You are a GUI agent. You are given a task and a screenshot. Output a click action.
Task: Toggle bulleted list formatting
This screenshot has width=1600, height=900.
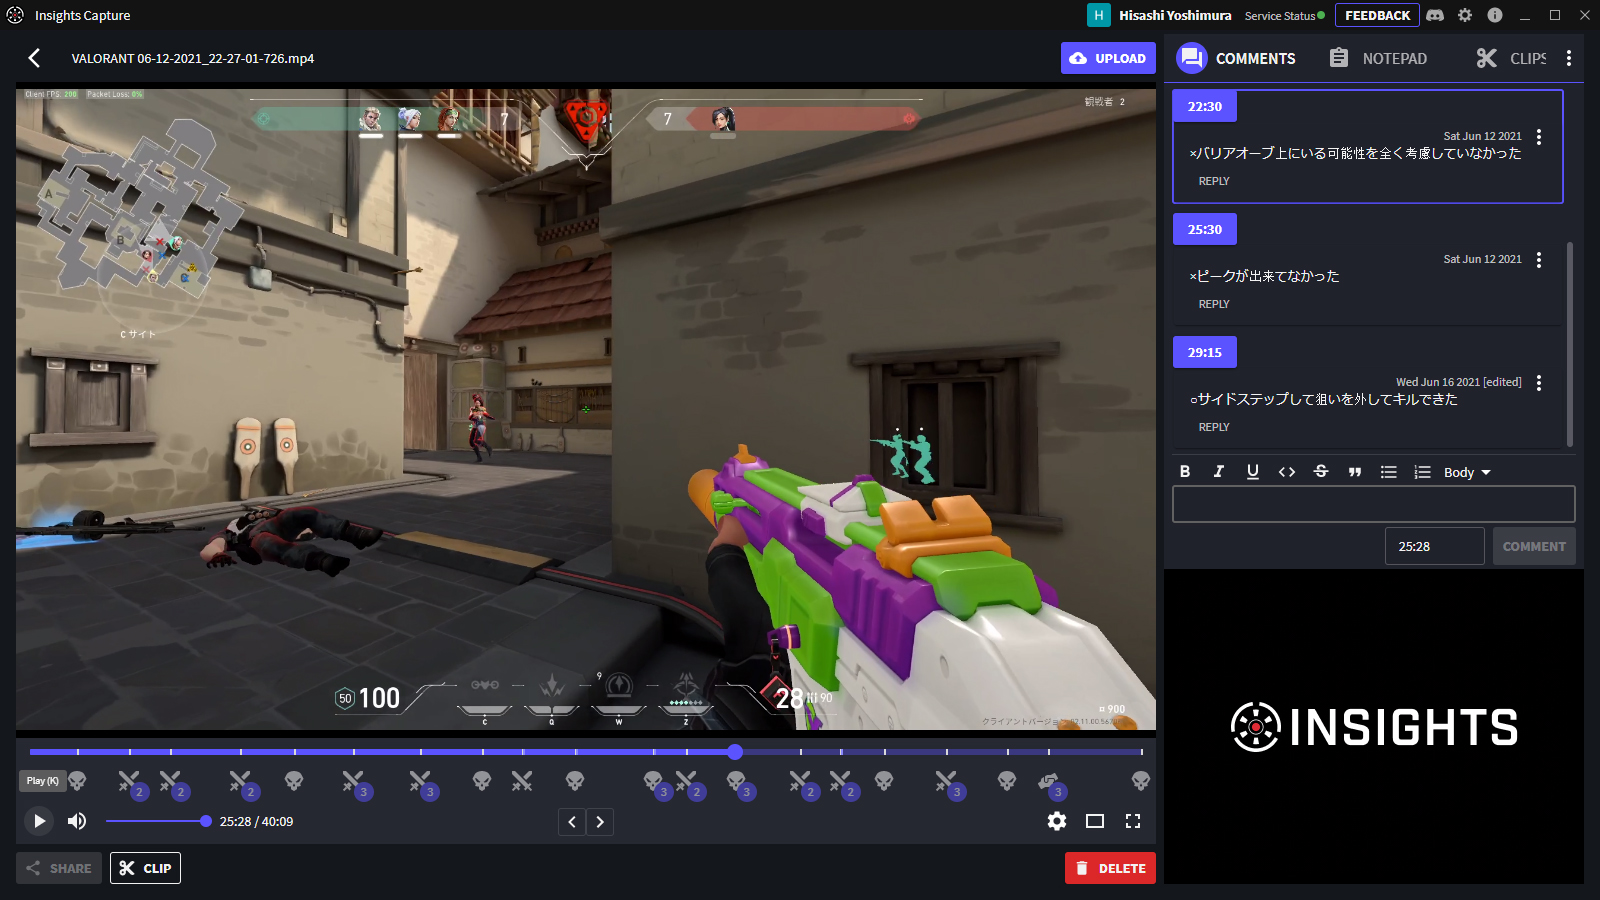point(1389,472)
